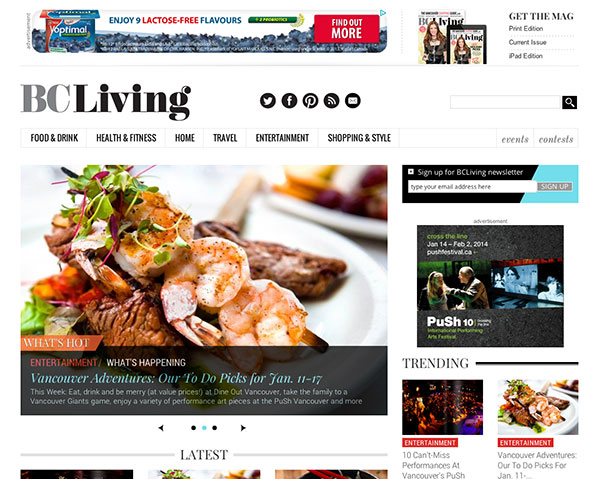Open the Travel menu item
600x479 pixels.
(225, 138)
